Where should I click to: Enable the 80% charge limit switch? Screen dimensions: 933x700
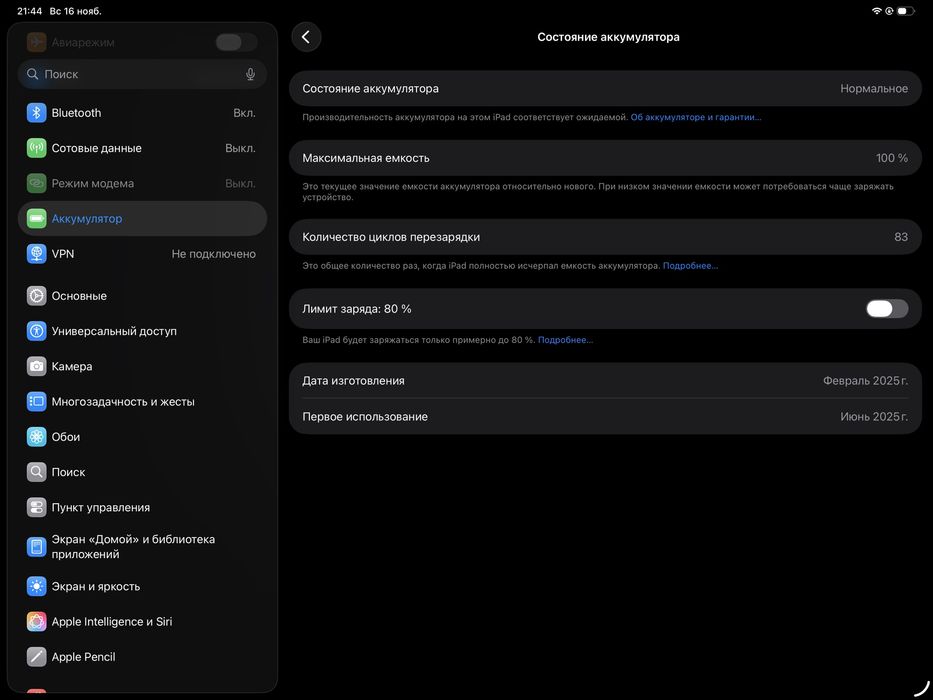[887, 309]
